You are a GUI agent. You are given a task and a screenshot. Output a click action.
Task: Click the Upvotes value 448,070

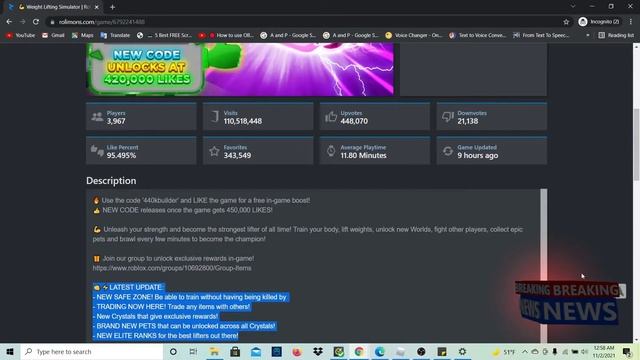pyautogui.click(x=354, y=121)
